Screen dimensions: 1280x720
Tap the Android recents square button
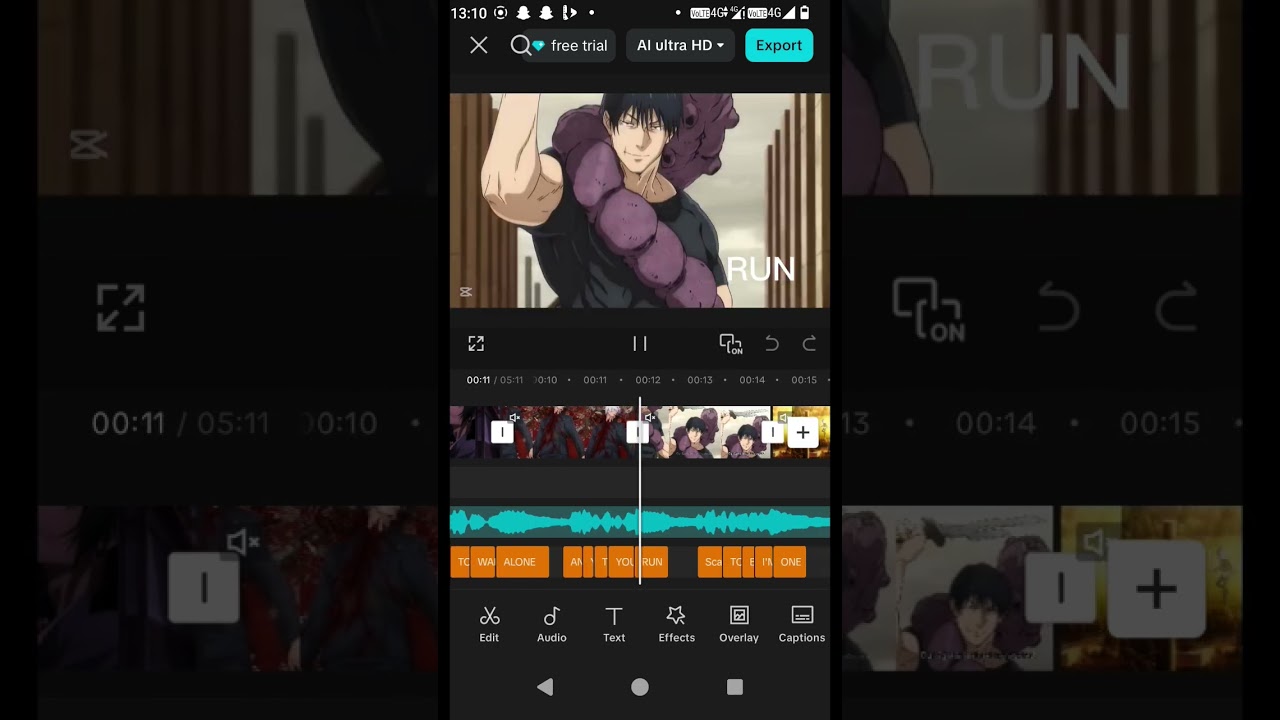coord(735,687)
